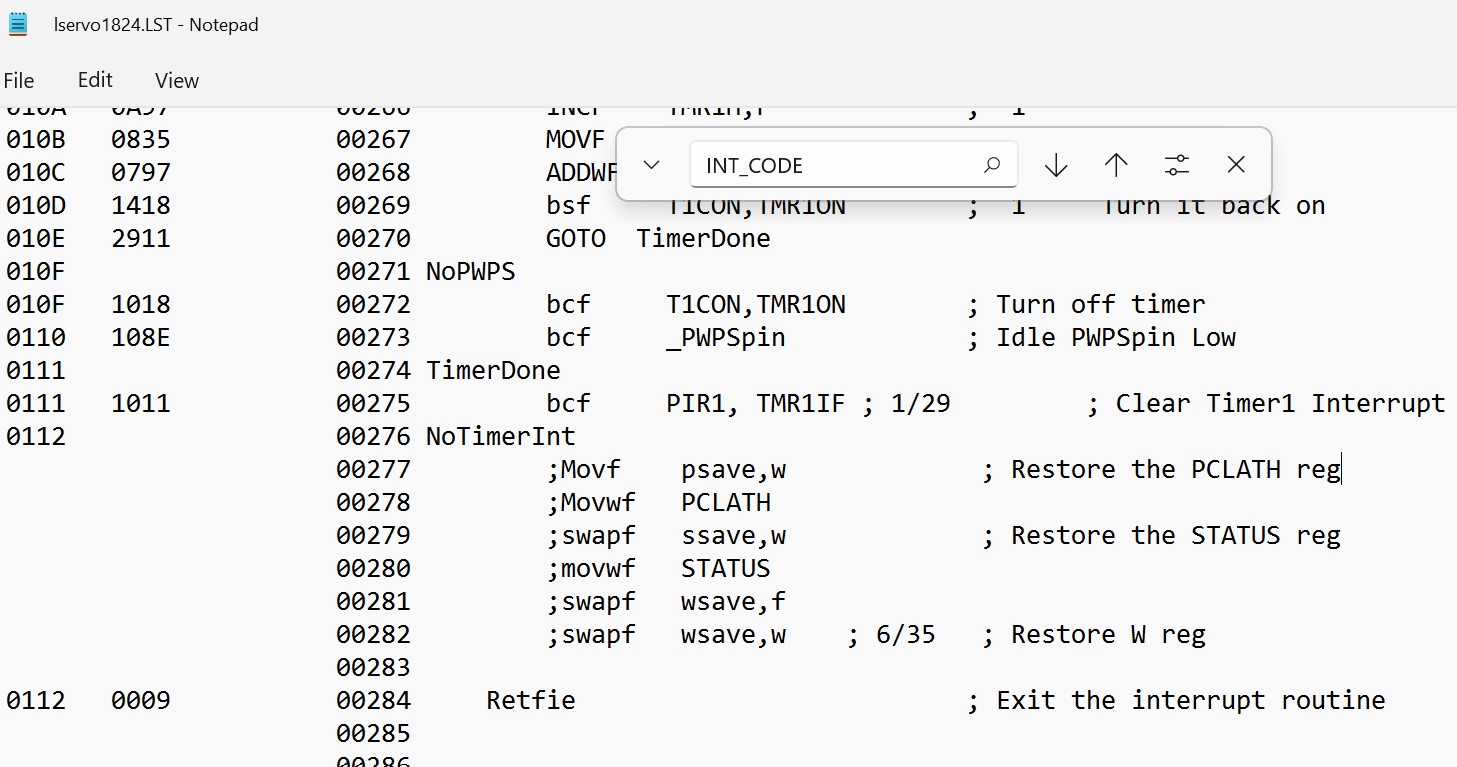Open the File menu
Viewport: 1457px width, 767px height.
(x=19, y=81)
